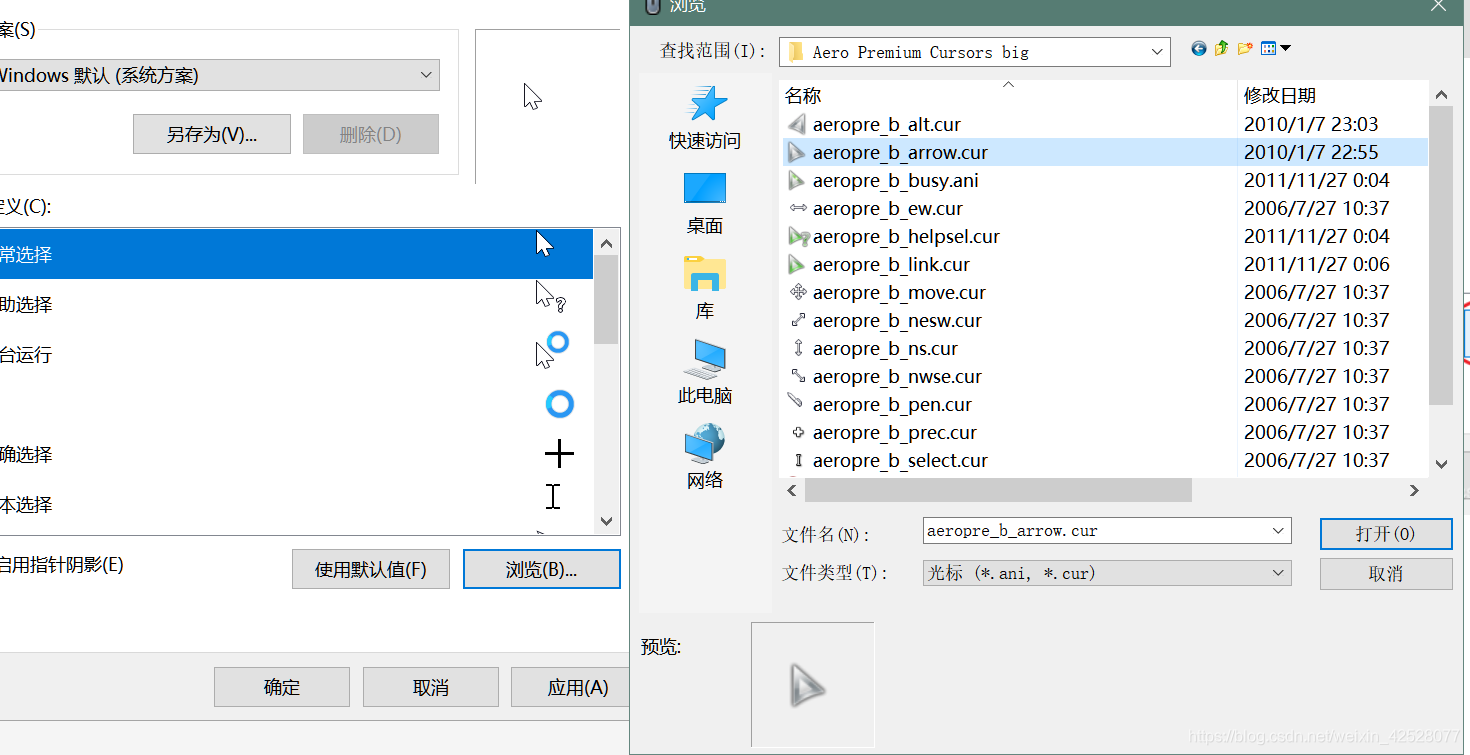Expand the file type (文件类型) dropdown
Screen dimensions: 1470x755
[1278, 573]
